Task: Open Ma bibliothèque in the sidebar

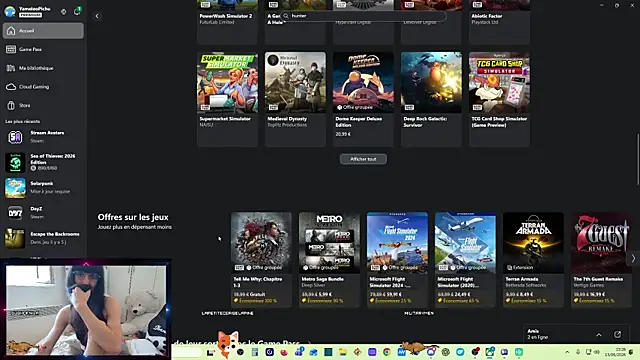Action: pyautogui.click(x=43, y=68)
